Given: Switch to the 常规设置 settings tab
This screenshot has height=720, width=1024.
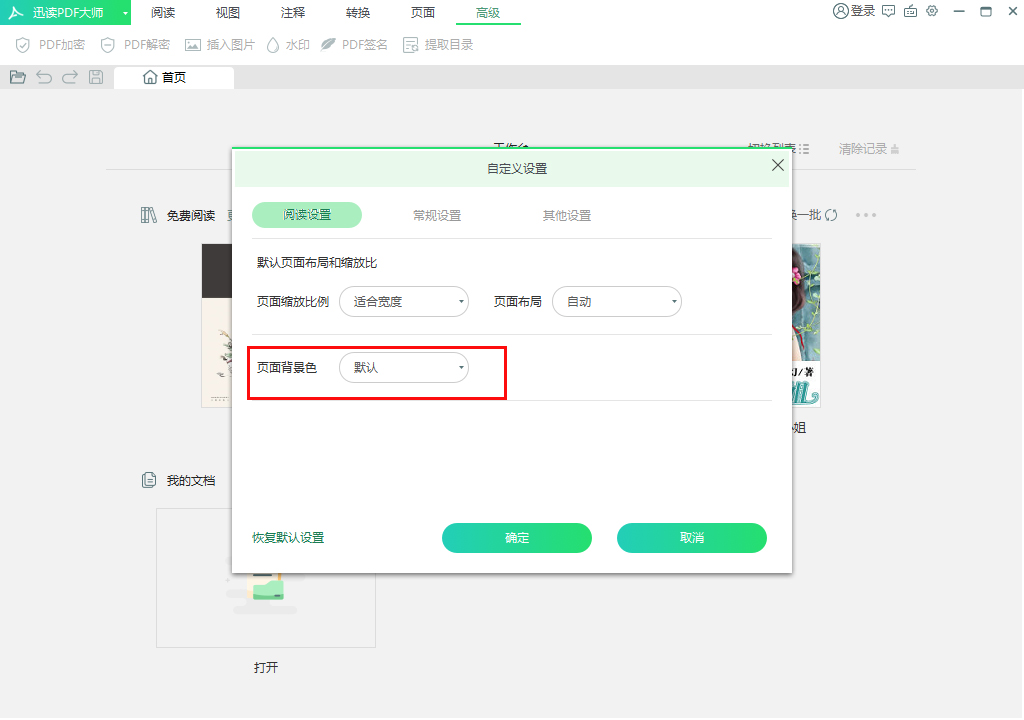Looking at the screenshot, I should 435,214.
